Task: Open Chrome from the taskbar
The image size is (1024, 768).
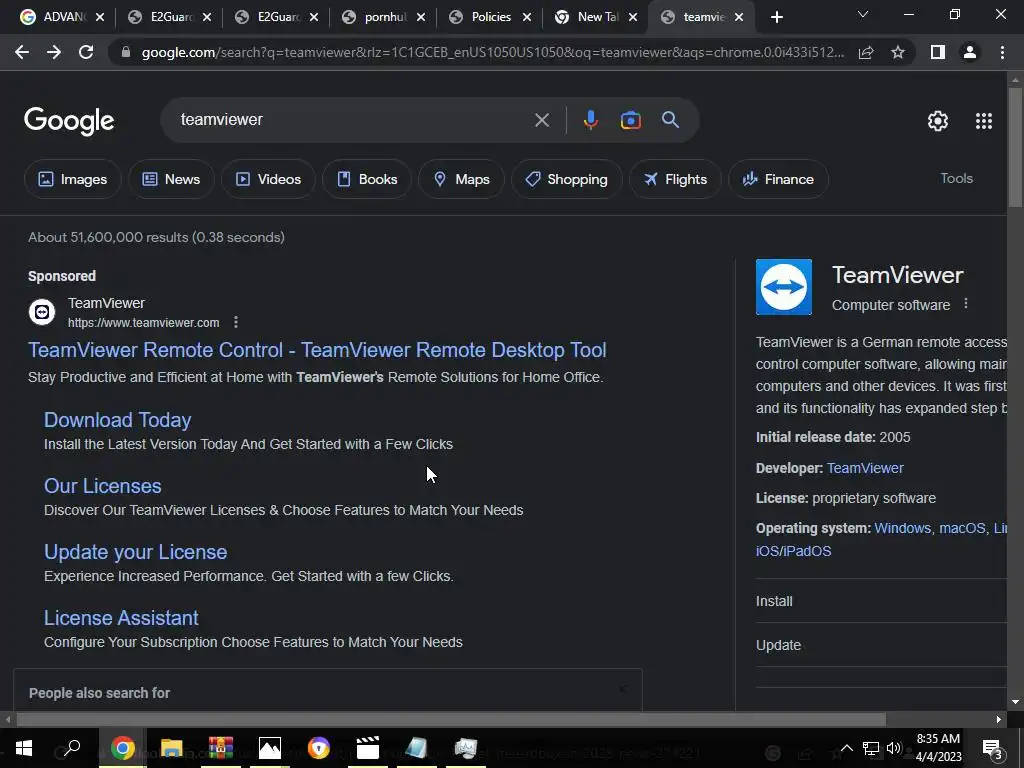Action: pyautogui.click(x=122, y=748)
